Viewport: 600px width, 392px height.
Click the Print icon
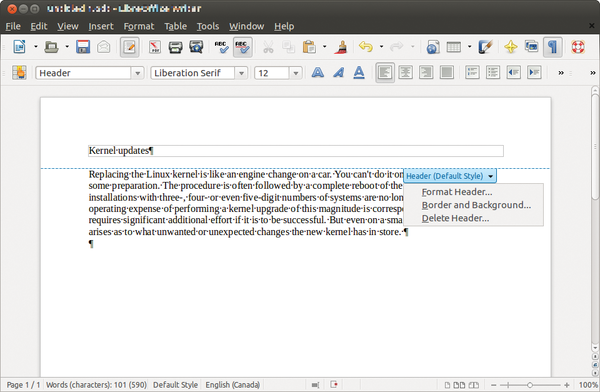click(175, 47)
